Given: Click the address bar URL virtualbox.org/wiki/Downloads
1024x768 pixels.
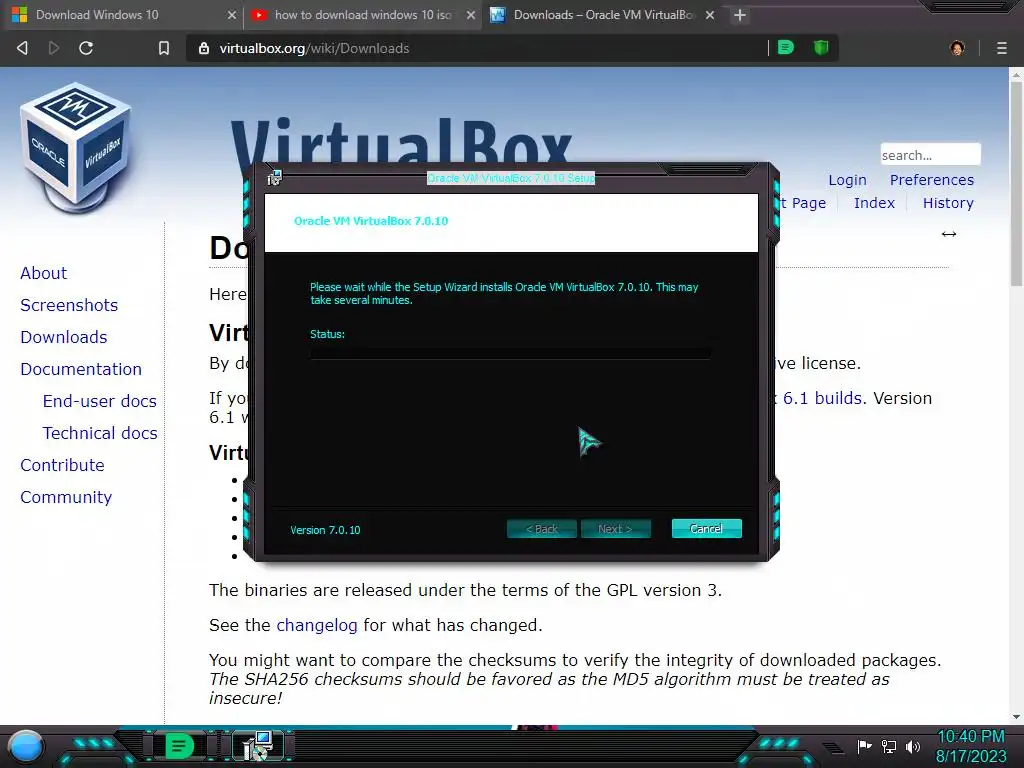Looking at the screenshot, I should click(314, 48).
